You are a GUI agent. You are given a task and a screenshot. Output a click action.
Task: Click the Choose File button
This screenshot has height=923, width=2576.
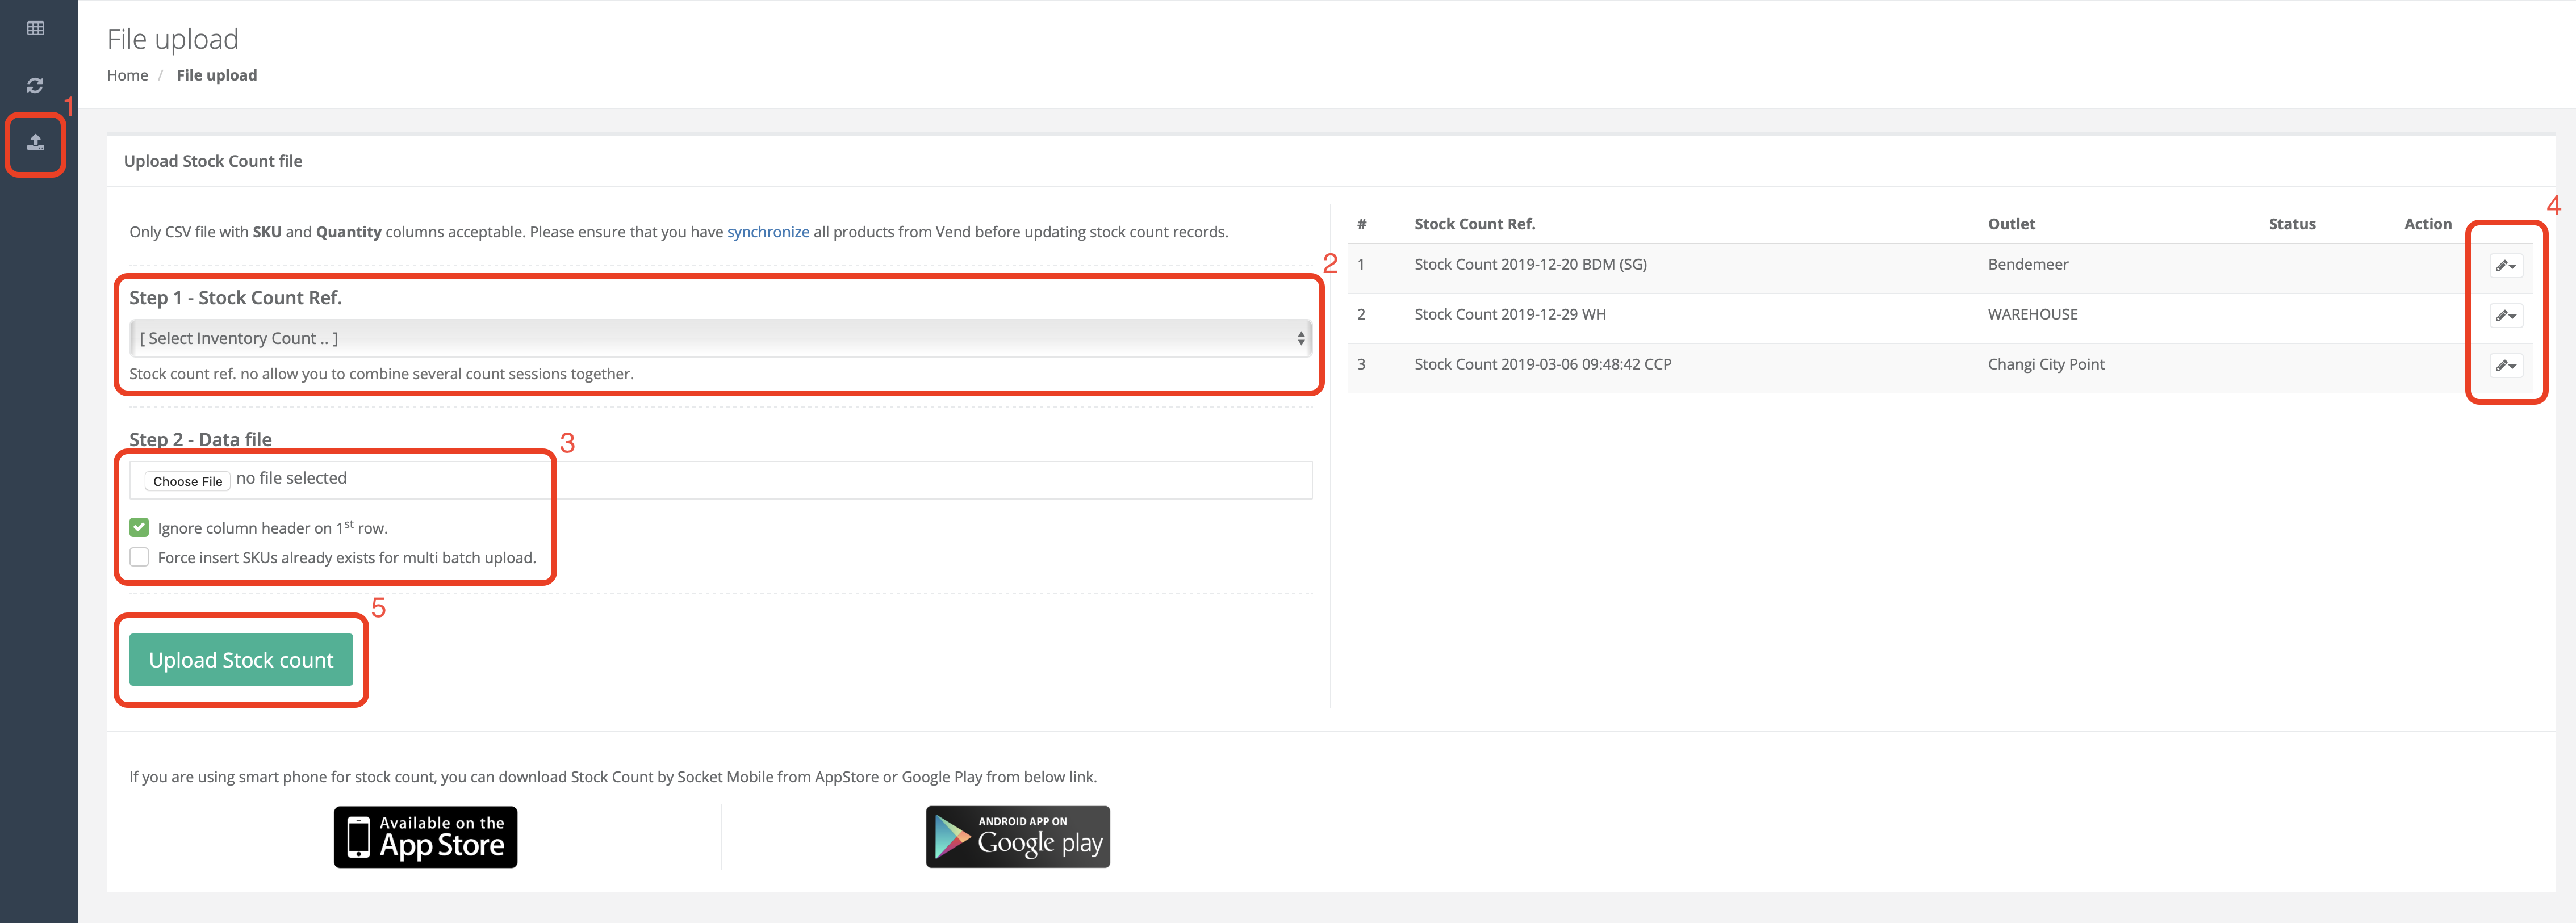pos(187,481)
